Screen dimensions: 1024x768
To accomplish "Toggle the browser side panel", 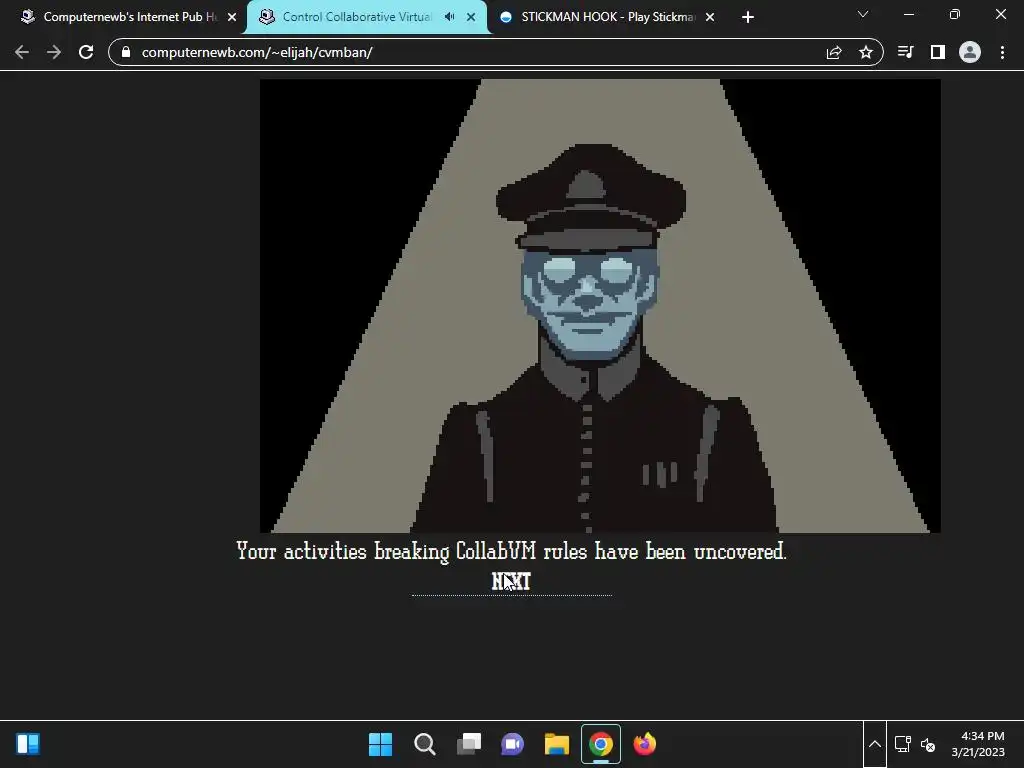I will point(938,52).
